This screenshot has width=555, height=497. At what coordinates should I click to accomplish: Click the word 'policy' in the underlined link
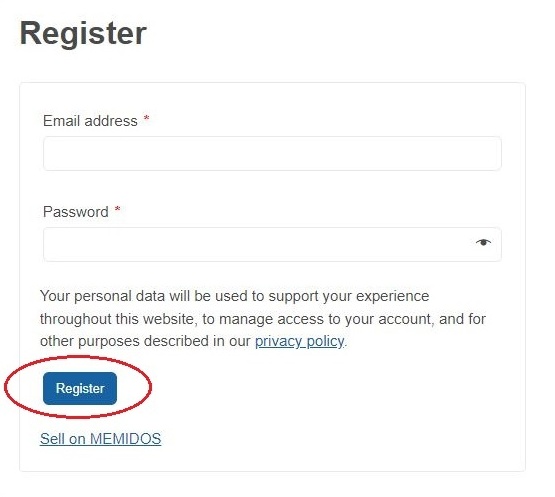[325, 341]
